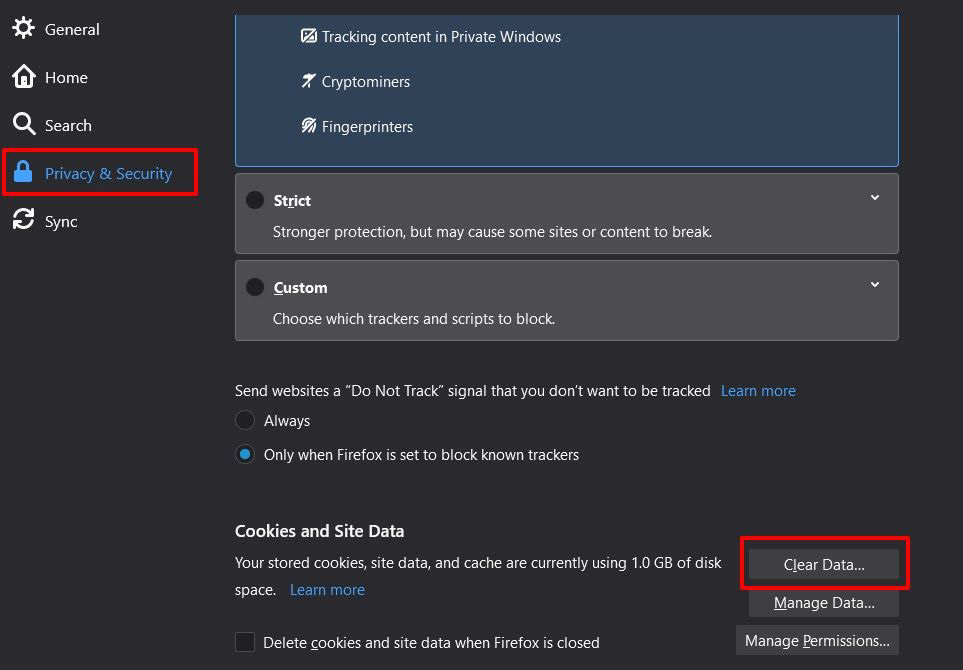Select the Strict protection radio button
Image resolution: width=963 pixels, height=670 pixels.
[x=255, y=200]
